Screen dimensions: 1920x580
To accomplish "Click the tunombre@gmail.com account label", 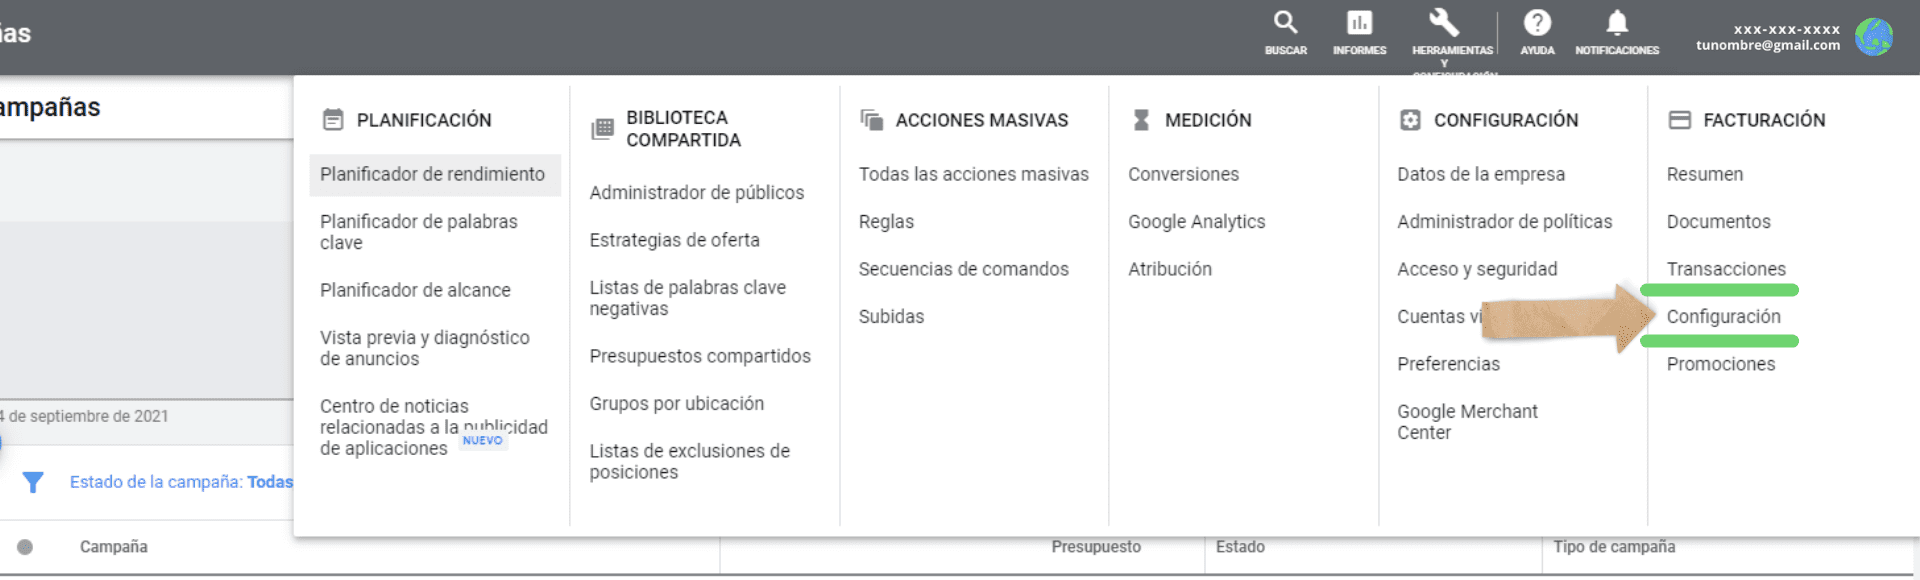I will coord(1767,45).
